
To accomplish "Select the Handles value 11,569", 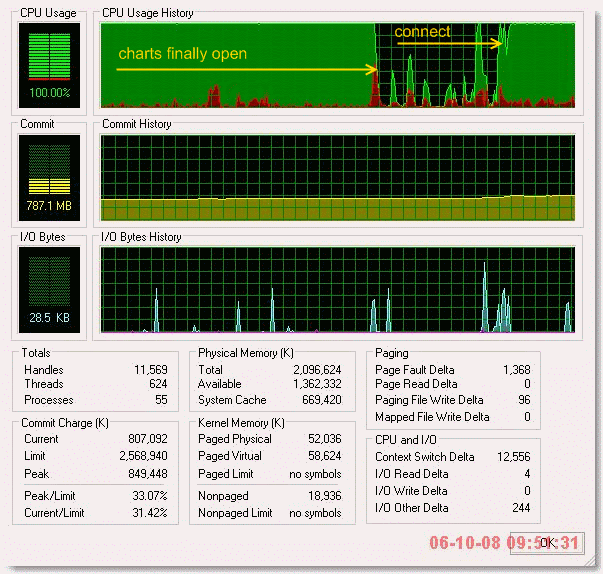I will coord(151,370).
